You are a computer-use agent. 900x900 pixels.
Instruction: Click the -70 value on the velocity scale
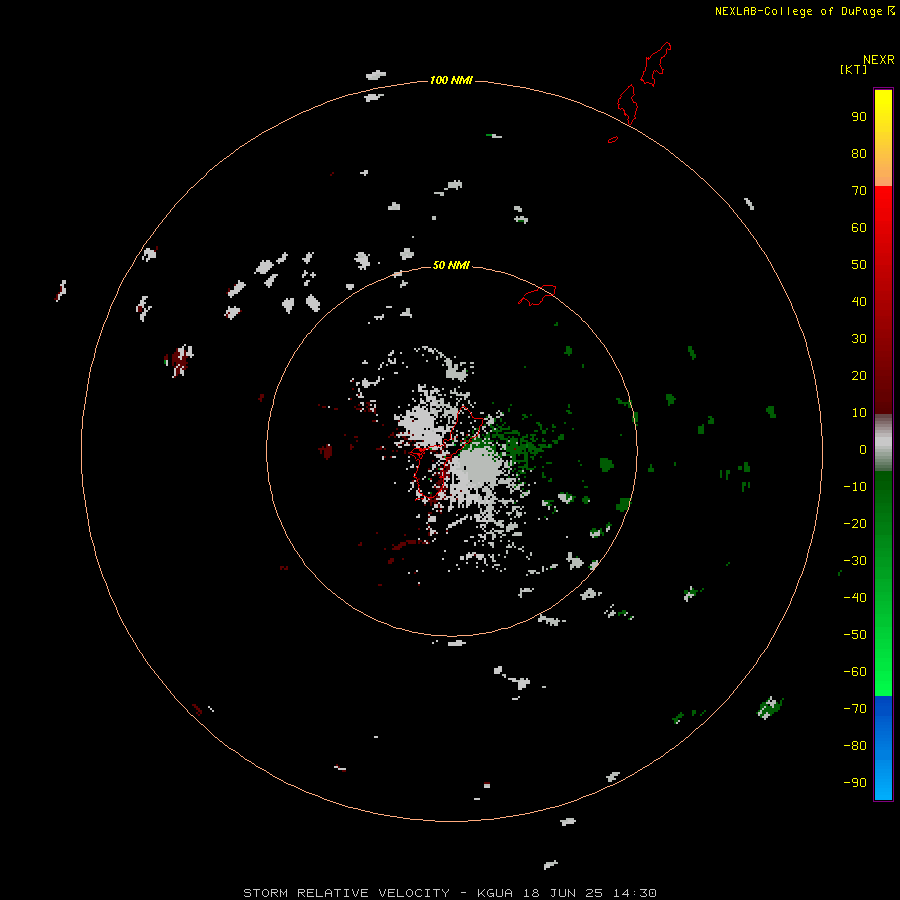tap(855, 709)
